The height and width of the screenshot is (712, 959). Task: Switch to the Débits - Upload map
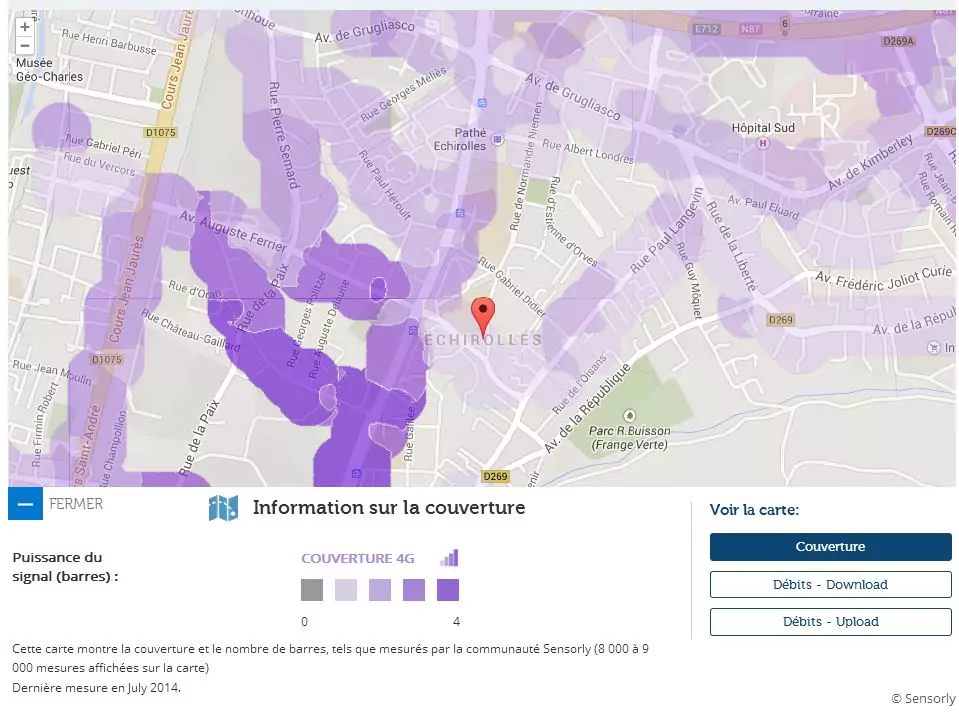[830, 622]
